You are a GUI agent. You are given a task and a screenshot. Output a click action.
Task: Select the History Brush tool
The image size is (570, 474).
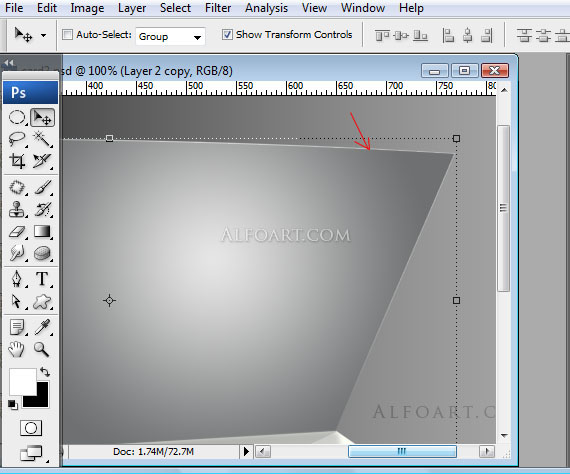tap(42, 210)
